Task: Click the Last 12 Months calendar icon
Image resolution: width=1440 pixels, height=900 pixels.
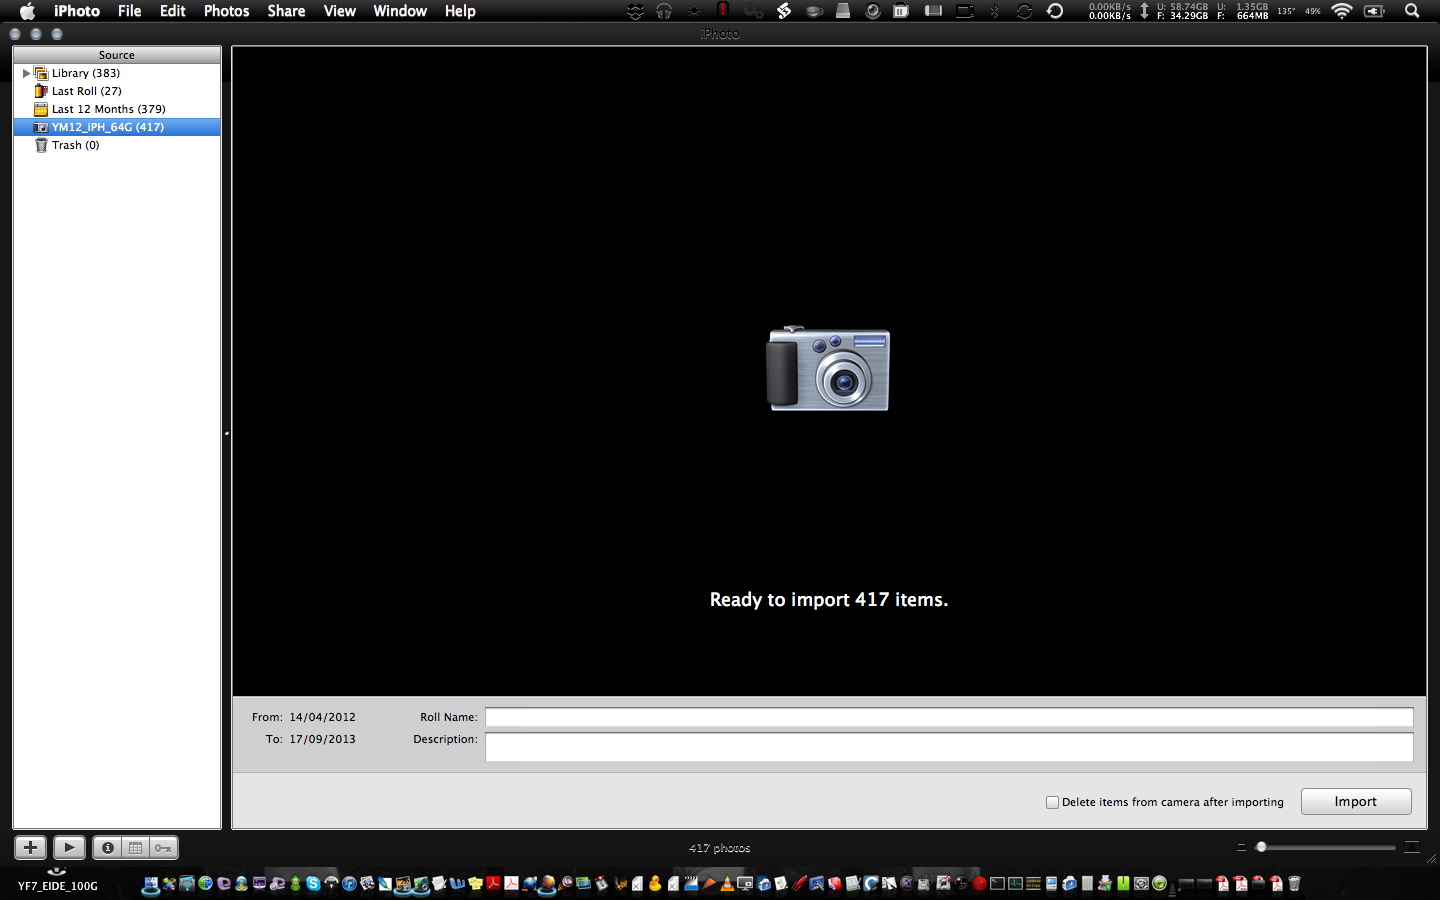Action: [41, 109]
